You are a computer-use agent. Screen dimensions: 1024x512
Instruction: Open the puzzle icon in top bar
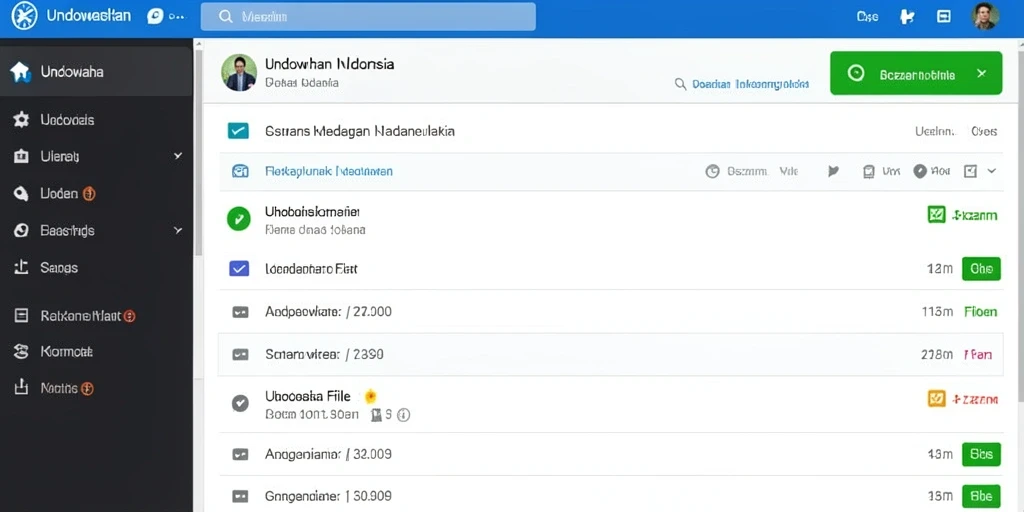[906, 17]
